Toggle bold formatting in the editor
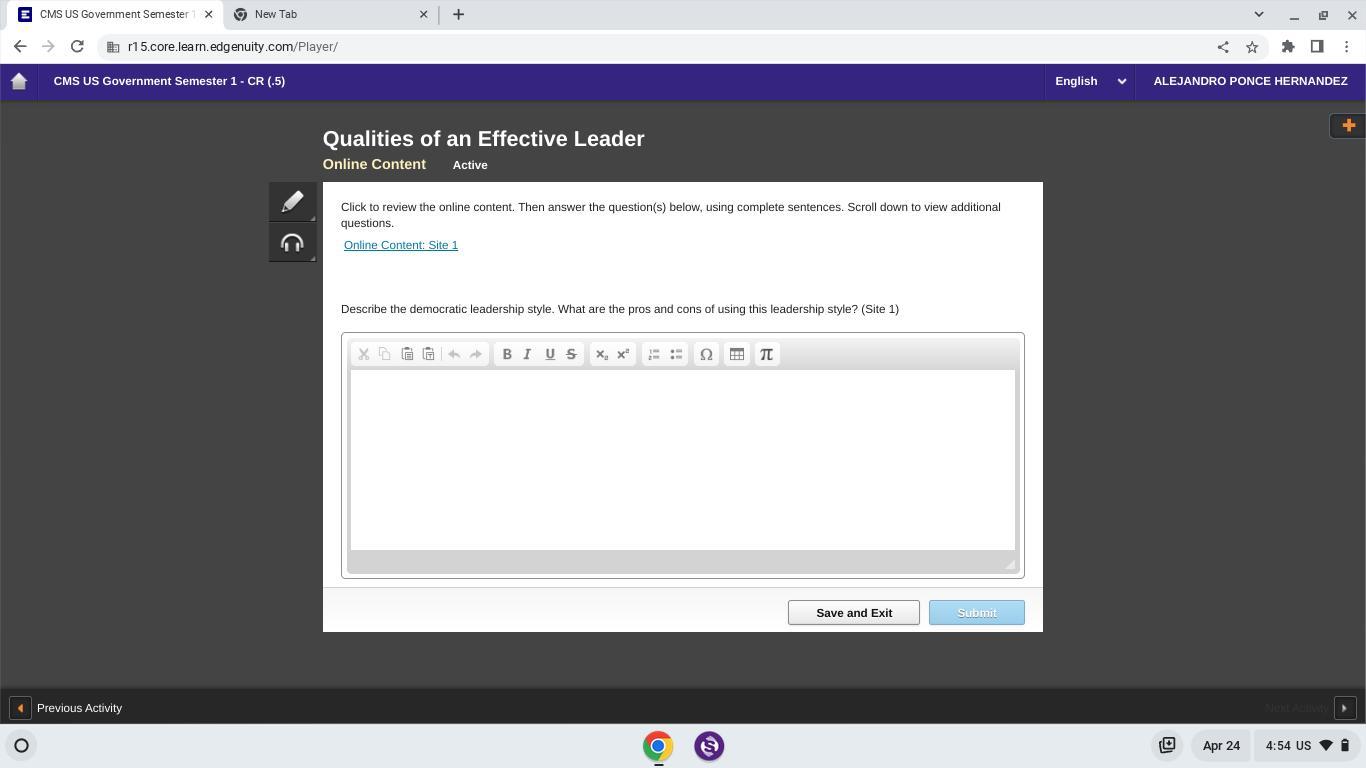The height and width of the screenshot is (768, 1366). click(507, 354)
